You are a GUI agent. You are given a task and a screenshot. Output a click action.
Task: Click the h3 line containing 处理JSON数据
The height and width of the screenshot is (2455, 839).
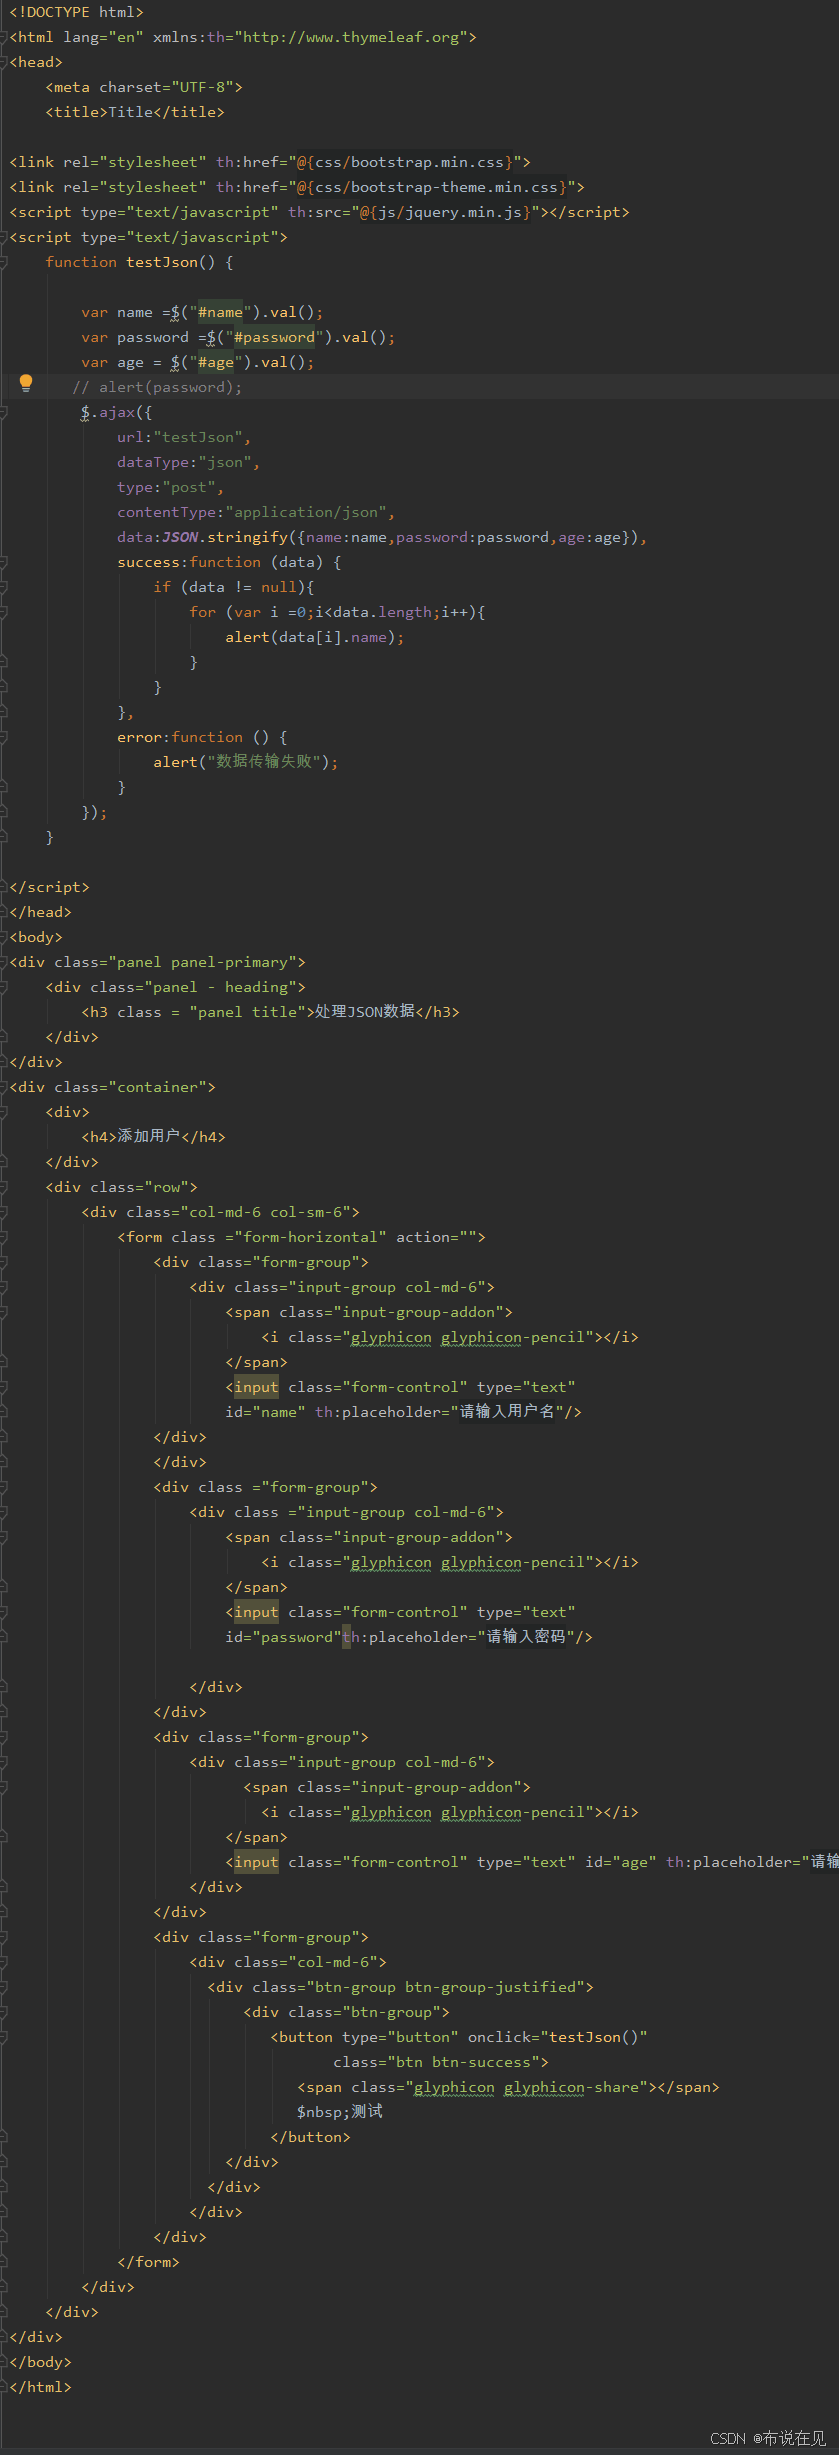coord(270,1012)
